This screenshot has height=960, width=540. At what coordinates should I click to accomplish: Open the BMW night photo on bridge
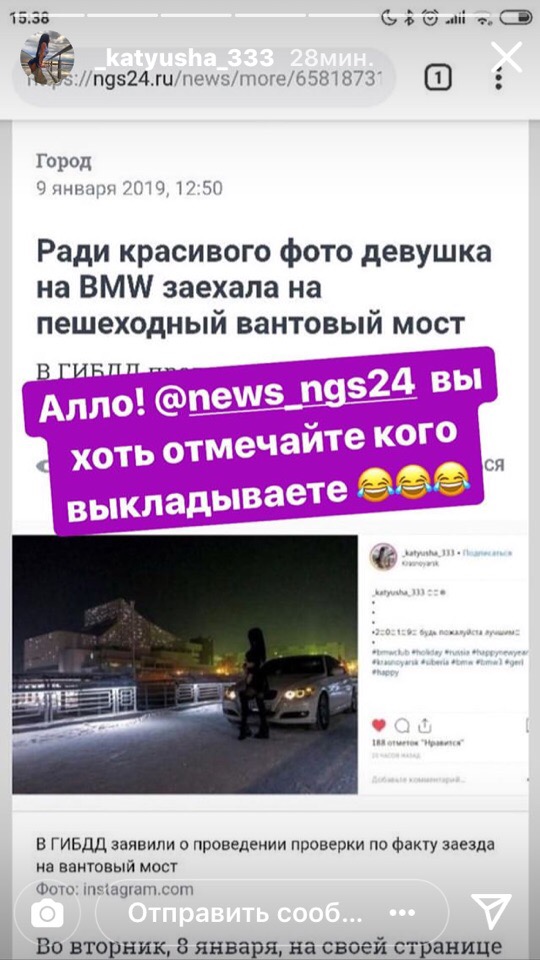[x=185, y=664]
